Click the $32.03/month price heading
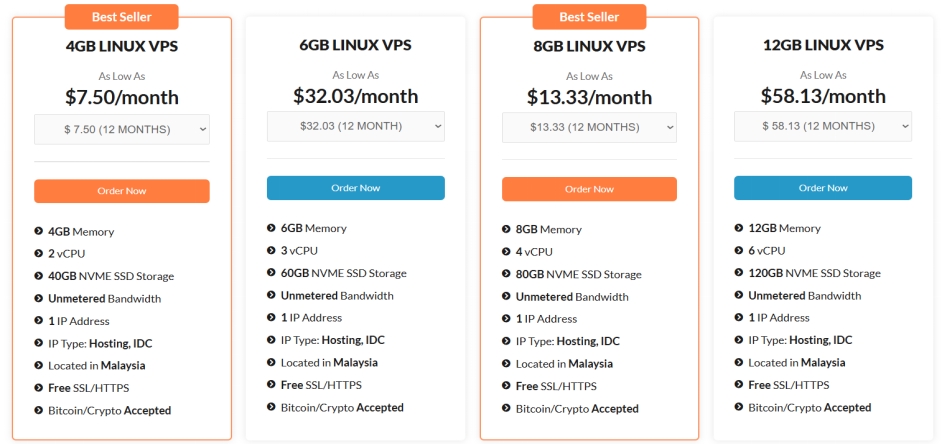 pos(356,96)
